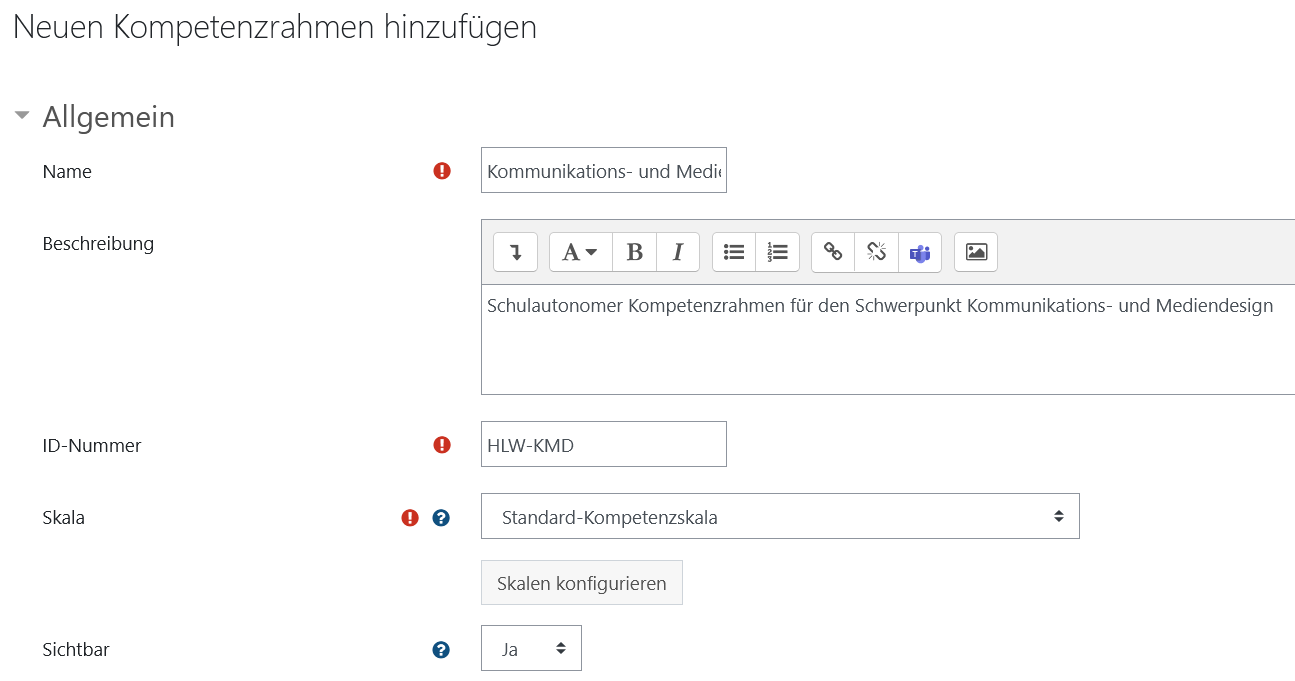The height and width of the screenshot is (681, 1295).
Task: Click the required-field marker next to Name
Action: pos(441,171)
